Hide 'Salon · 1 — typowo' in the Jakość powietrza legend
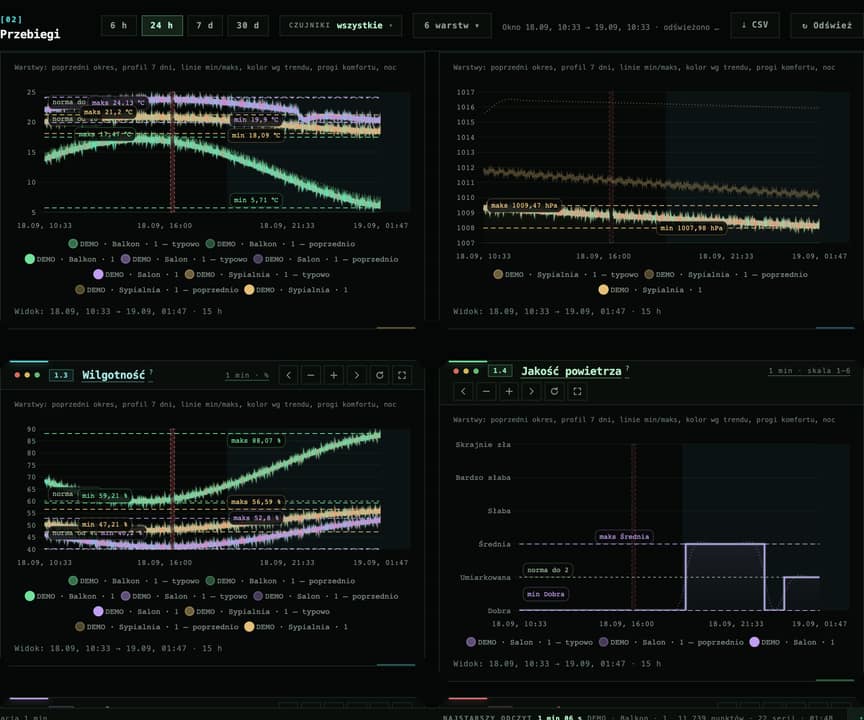The image size is (864, 720). (530, 642)
